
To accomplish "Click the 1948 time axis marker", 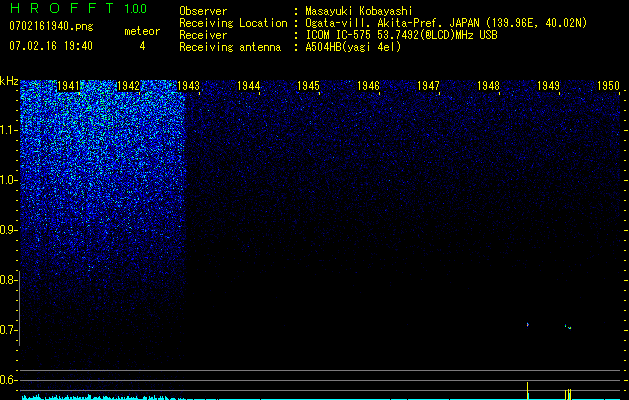I will 488,85.
